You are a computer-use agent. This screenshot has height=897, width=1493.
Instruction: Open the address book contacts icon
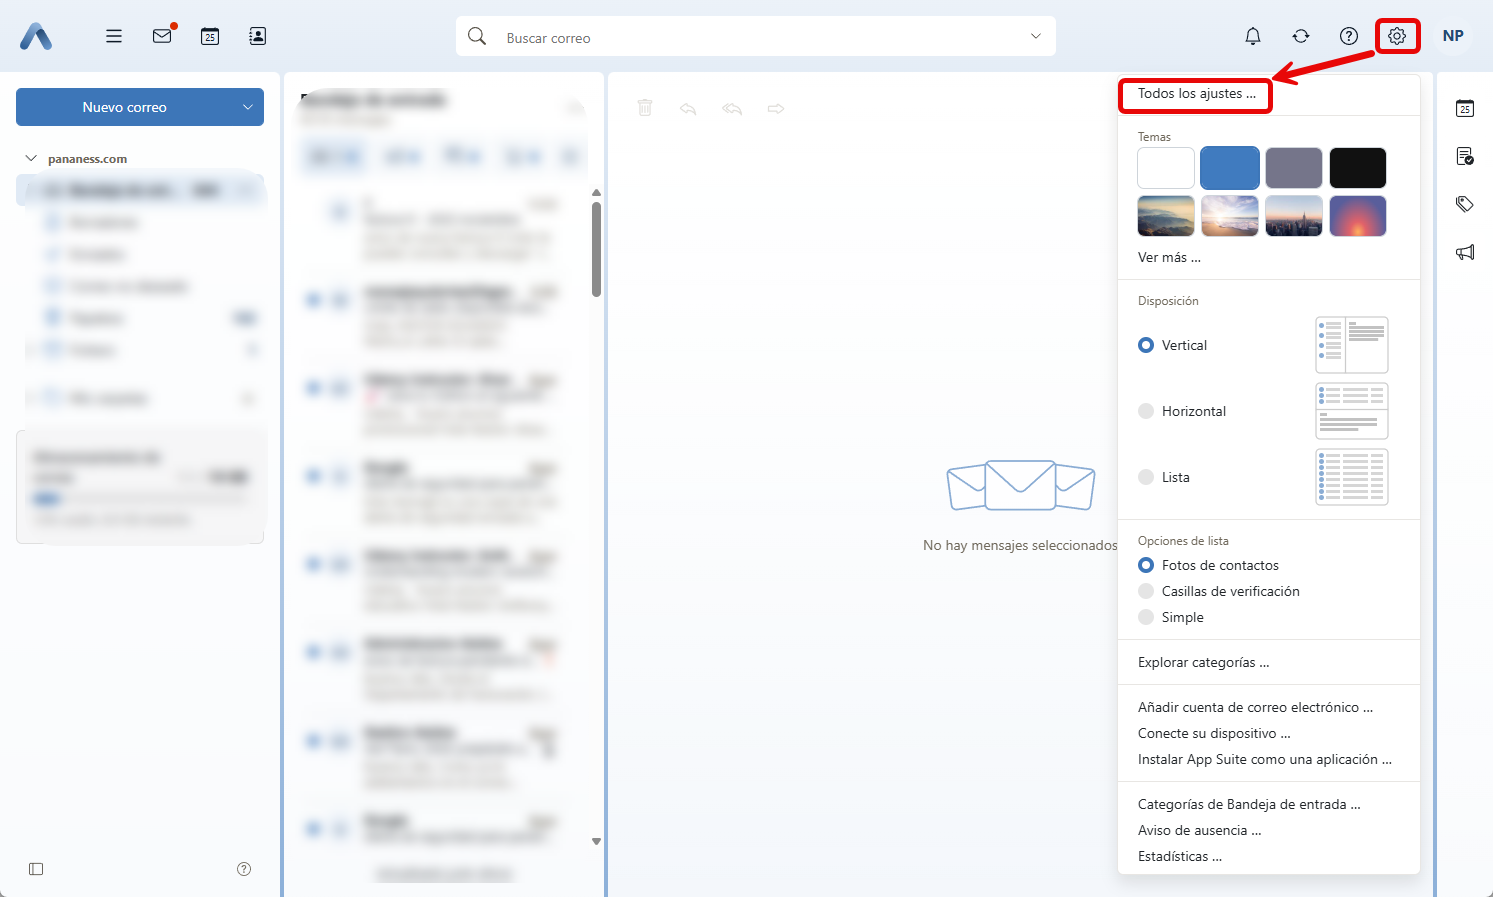[x=257, y=36]
